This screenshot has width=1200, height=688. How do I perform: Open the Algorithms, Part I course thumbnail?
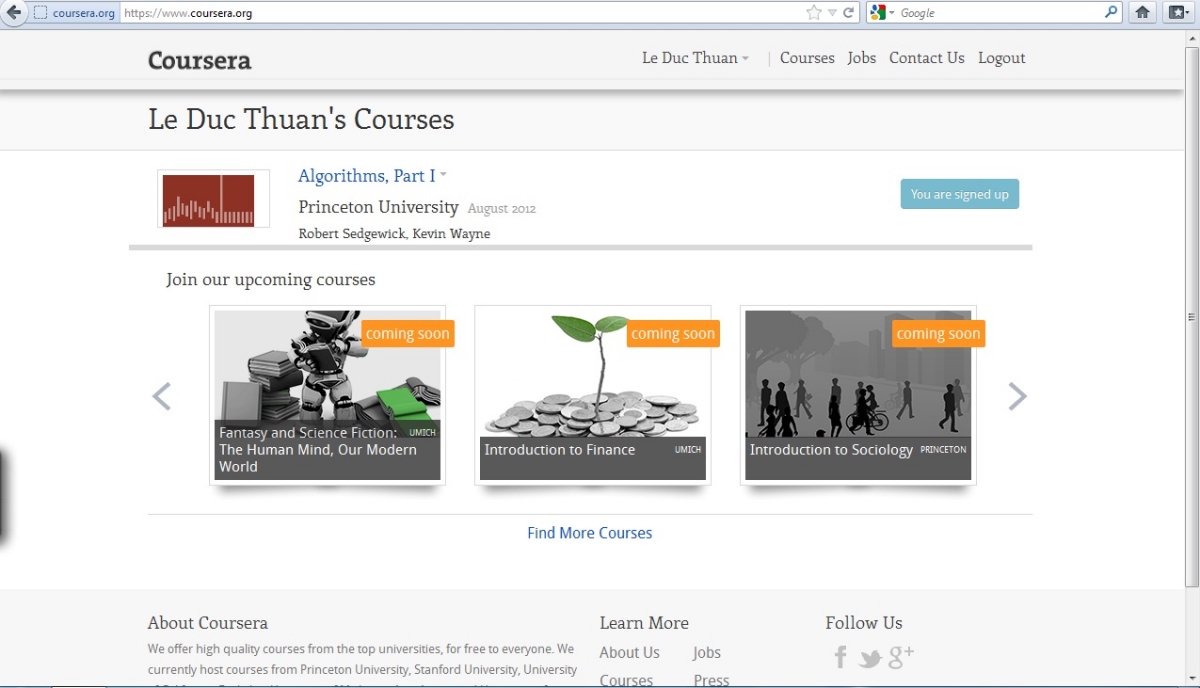[213, 199]
